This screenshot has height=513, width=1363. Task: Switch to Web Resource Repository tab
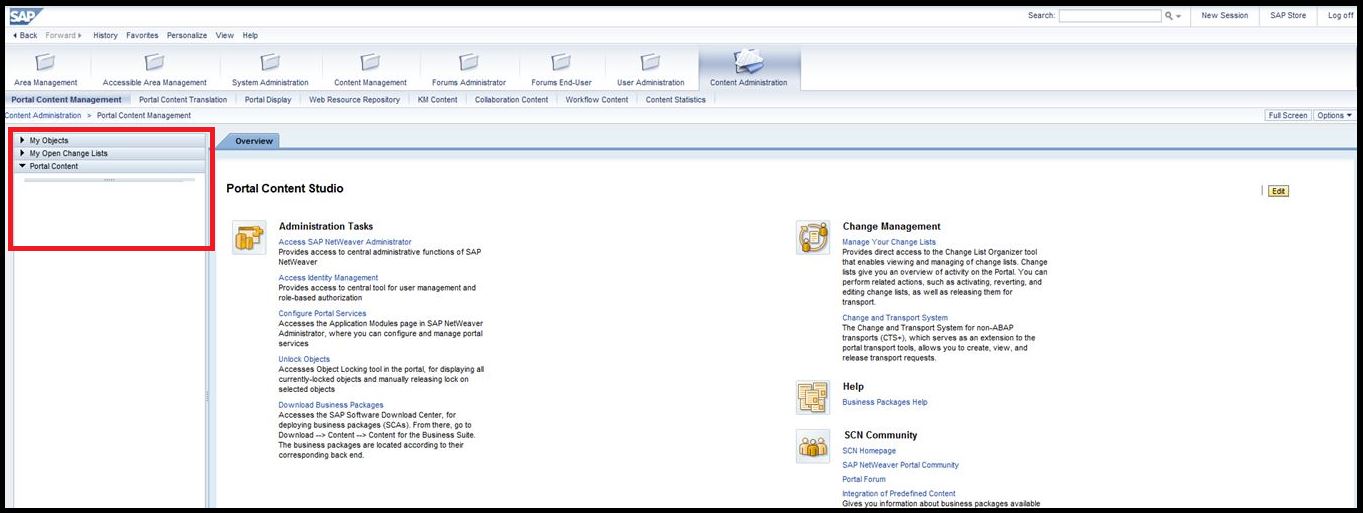click(x=354, y=99)
